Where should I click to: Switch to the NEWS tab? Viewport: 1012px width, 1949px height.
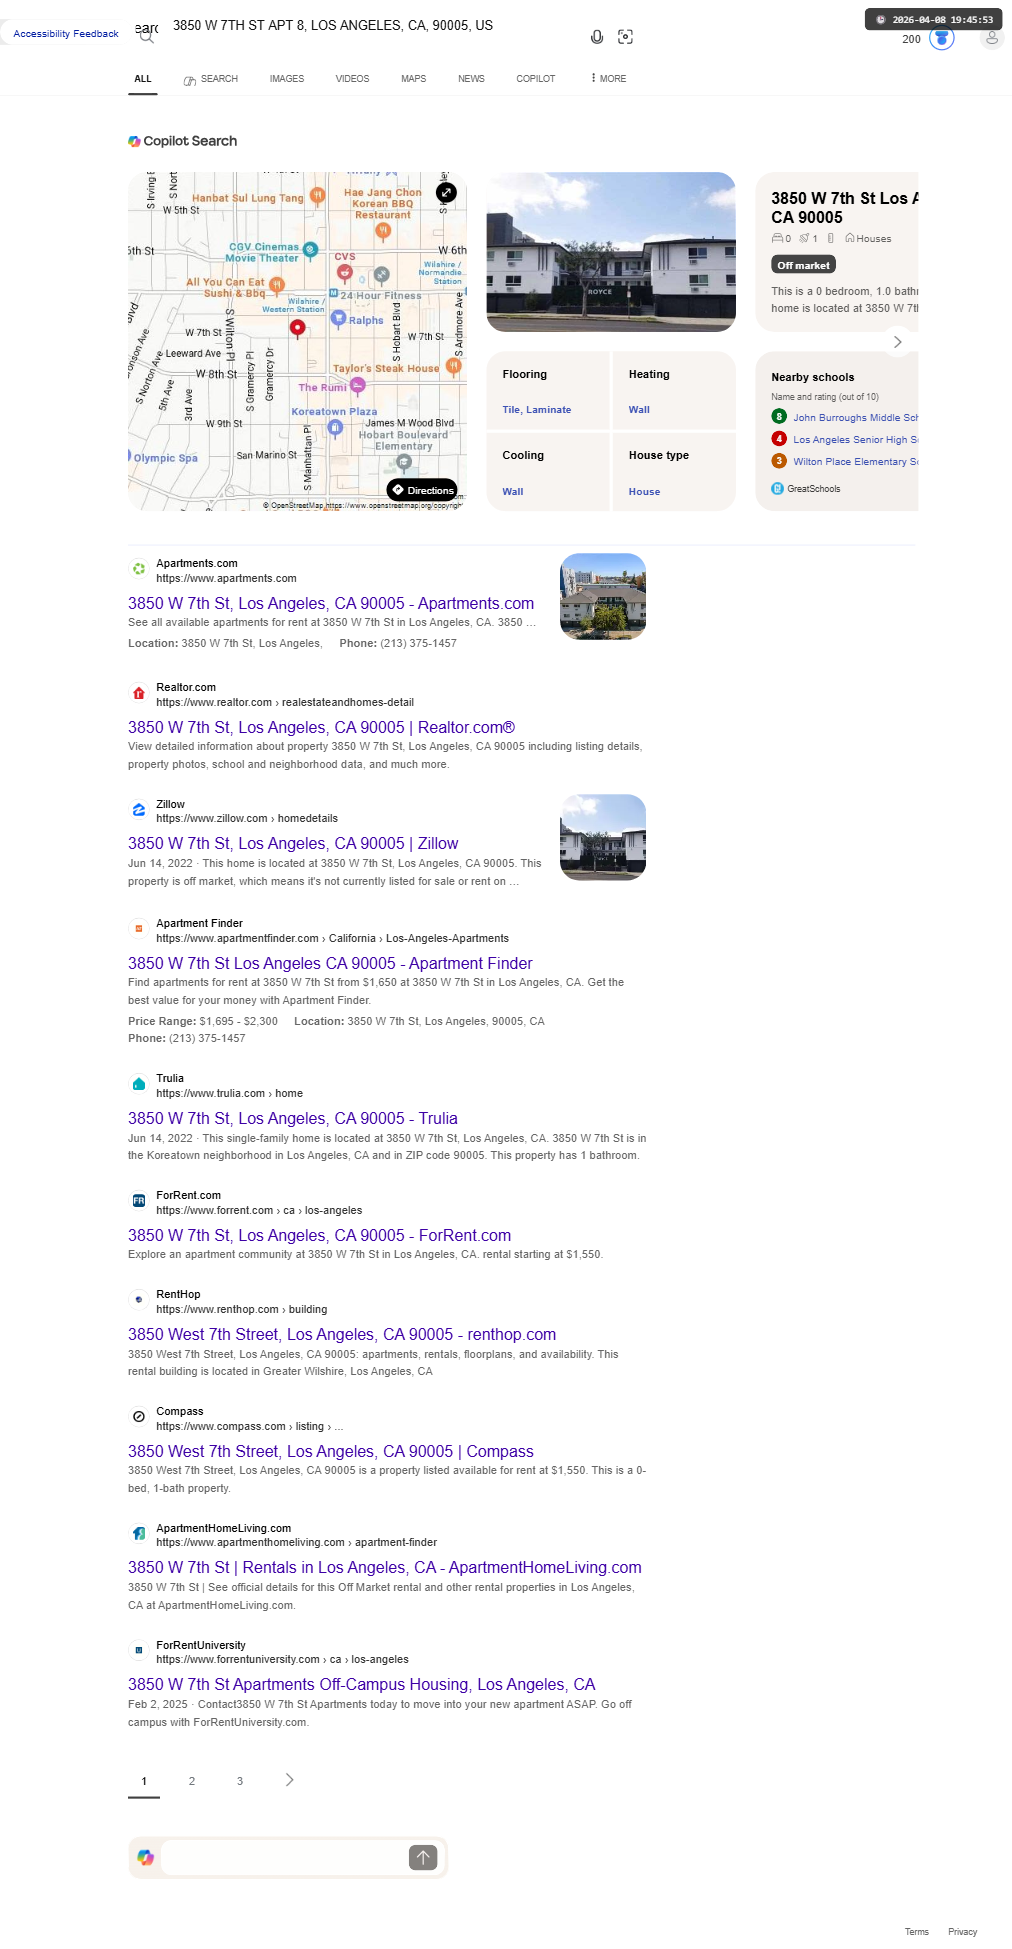[471, 79]
